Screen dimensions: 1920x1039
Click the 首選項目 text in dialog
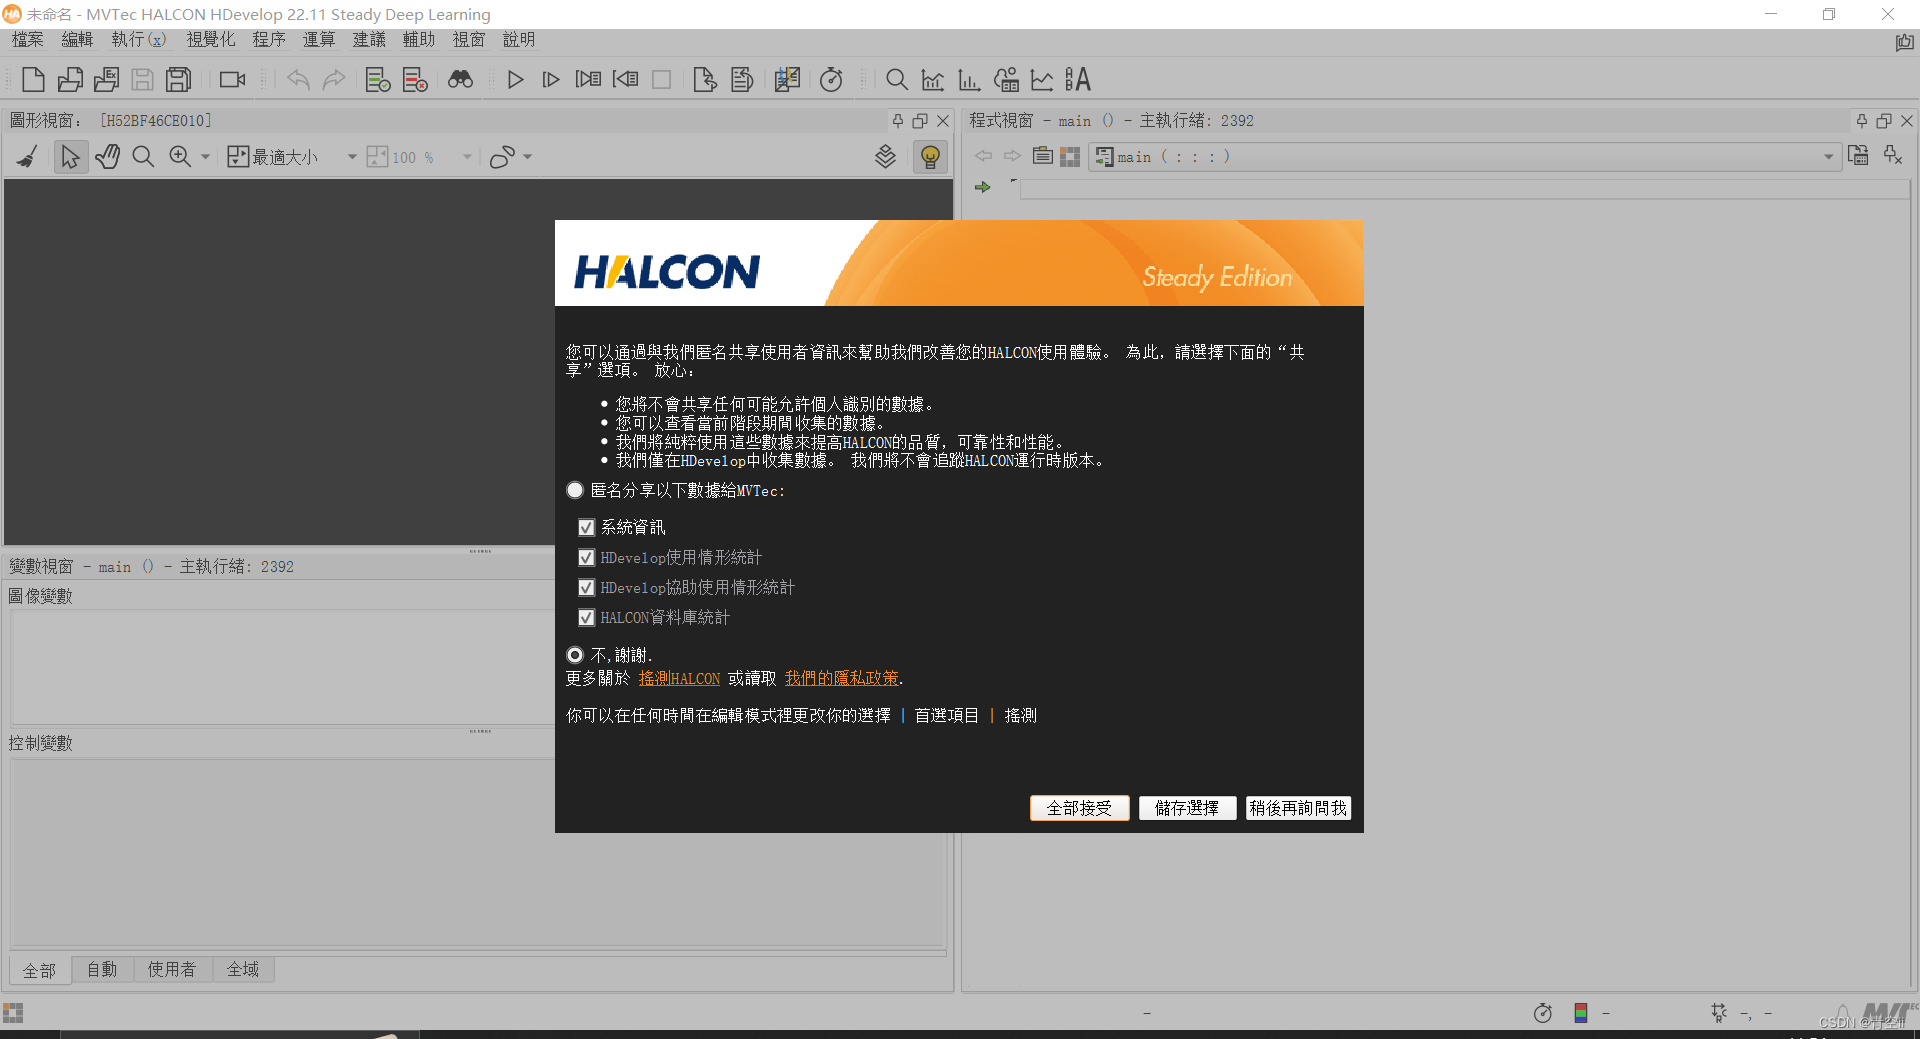pyautogui.click(x=946, y=715)
